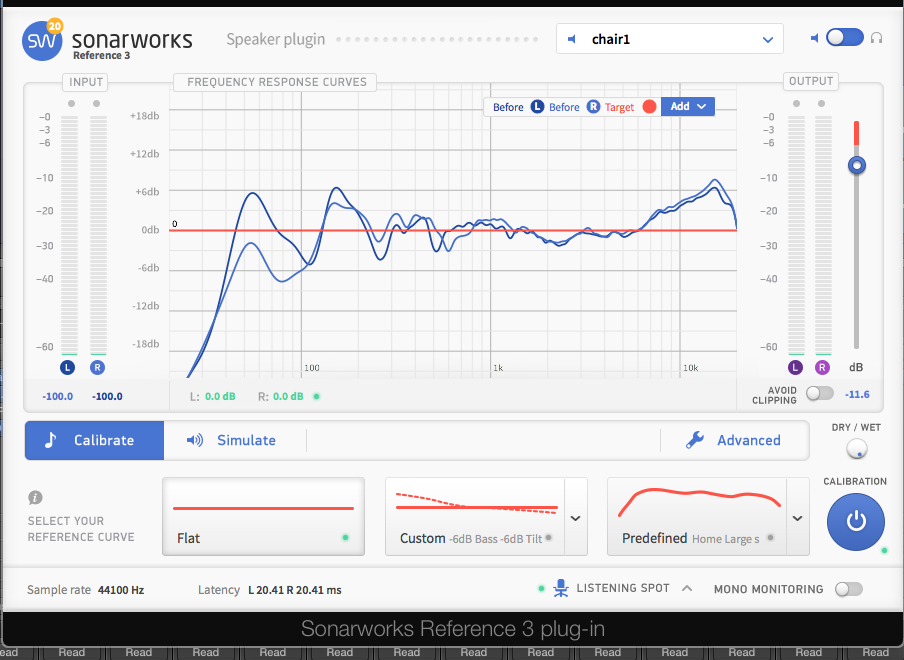The width and height of the screenshot is (904, 660).
Task: Toggle the Before R curve badge
Action: pos(593,107)
